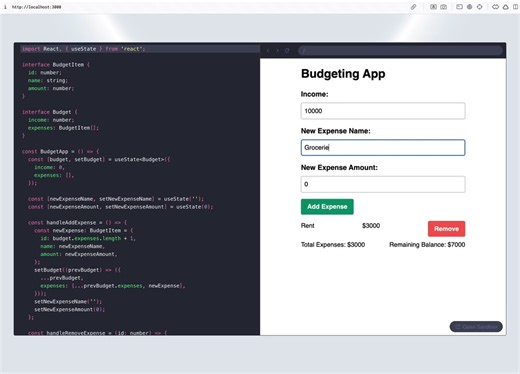Viewport: 520px width, 374px height.
Task: Click the New Expense Amount field
Action: [x=383, y=184]
